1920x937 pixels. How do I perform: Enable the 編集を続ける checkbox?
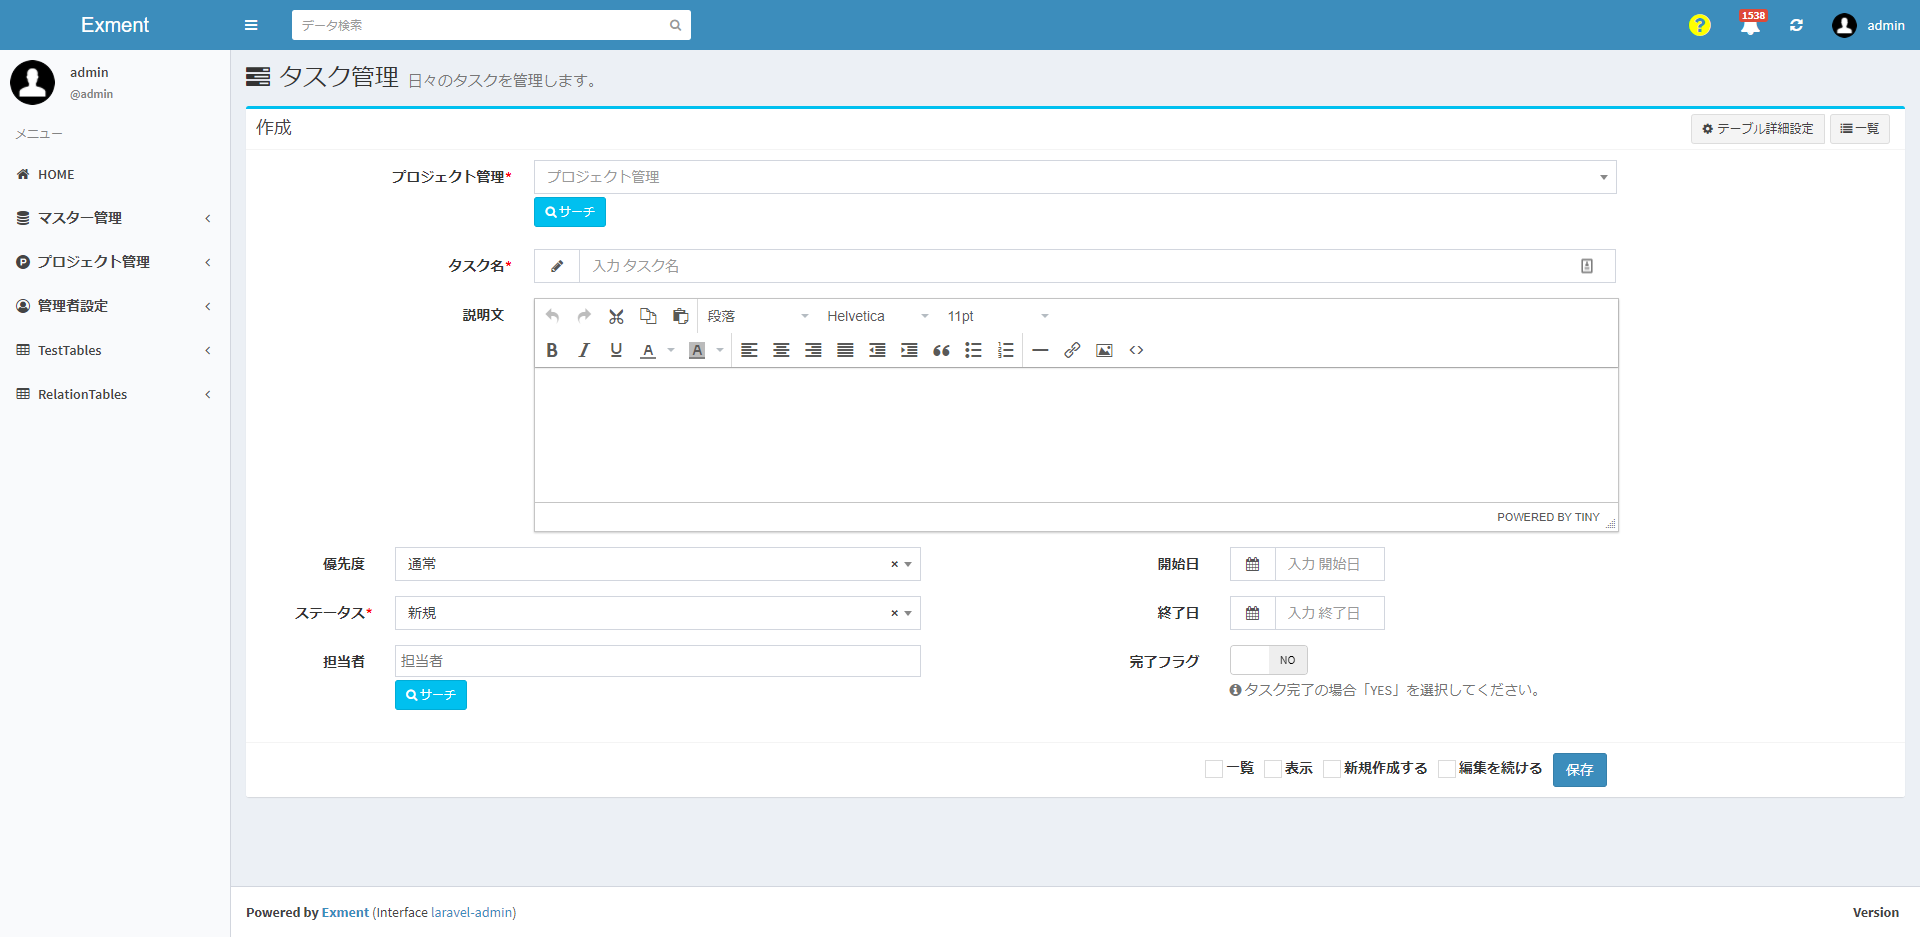1447,768
